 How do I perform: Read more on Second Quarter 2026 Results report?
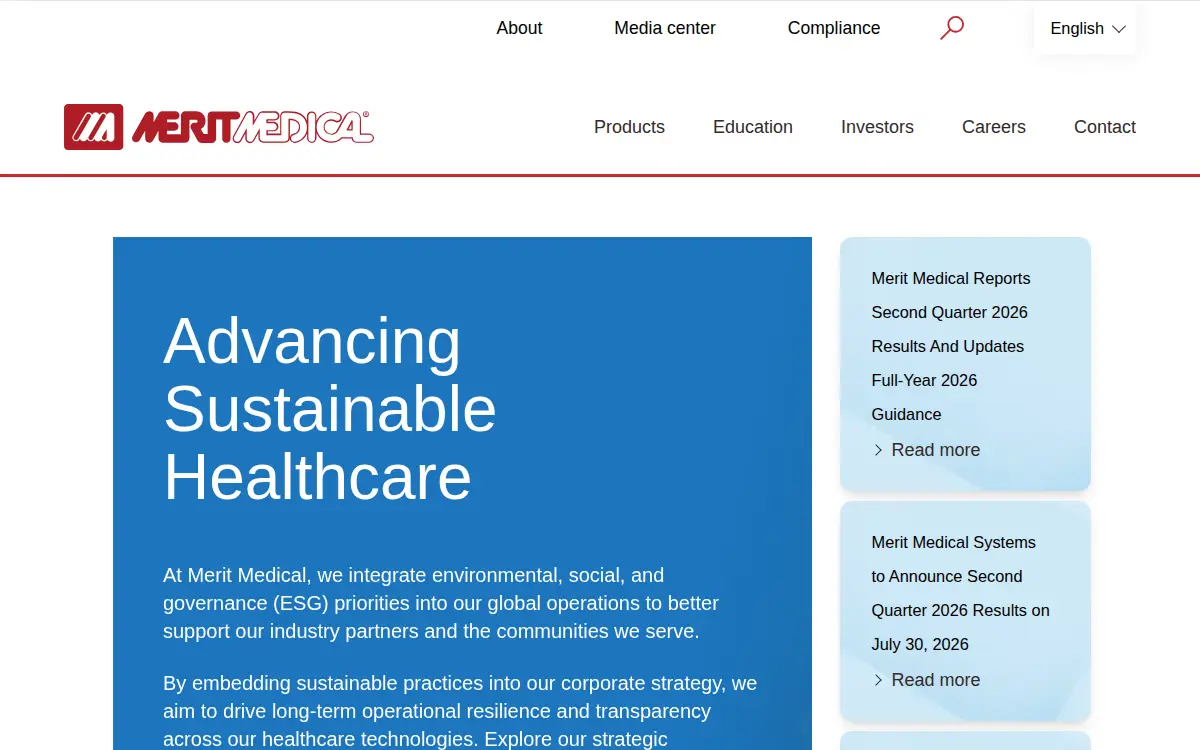coord(926,450)
